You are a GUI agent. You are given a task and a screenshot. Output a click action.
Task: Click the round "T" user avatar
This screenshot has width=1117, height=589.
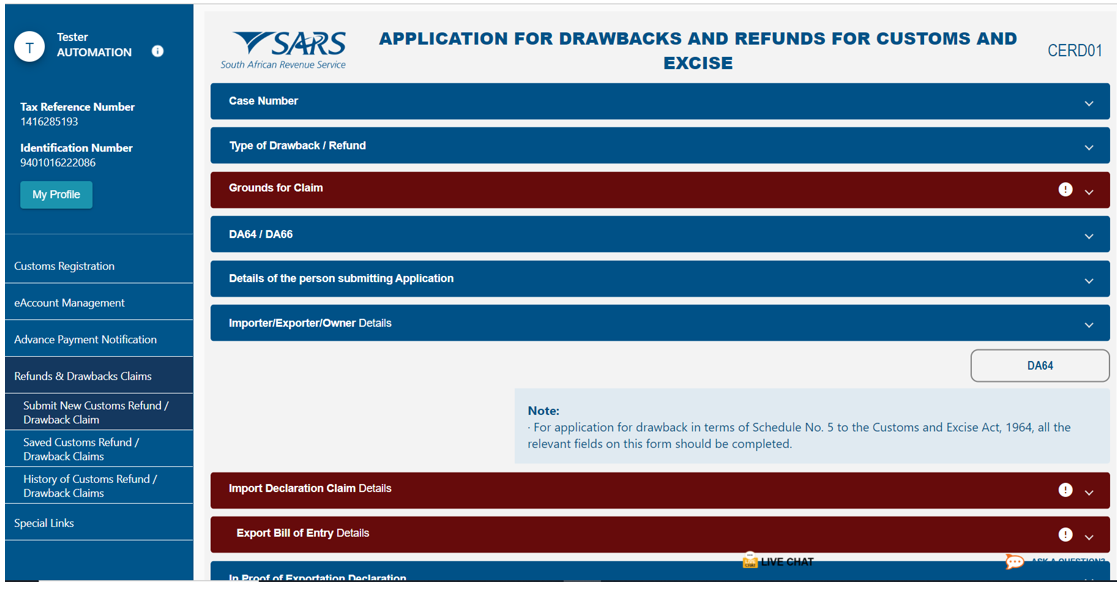tap(29, 47)
